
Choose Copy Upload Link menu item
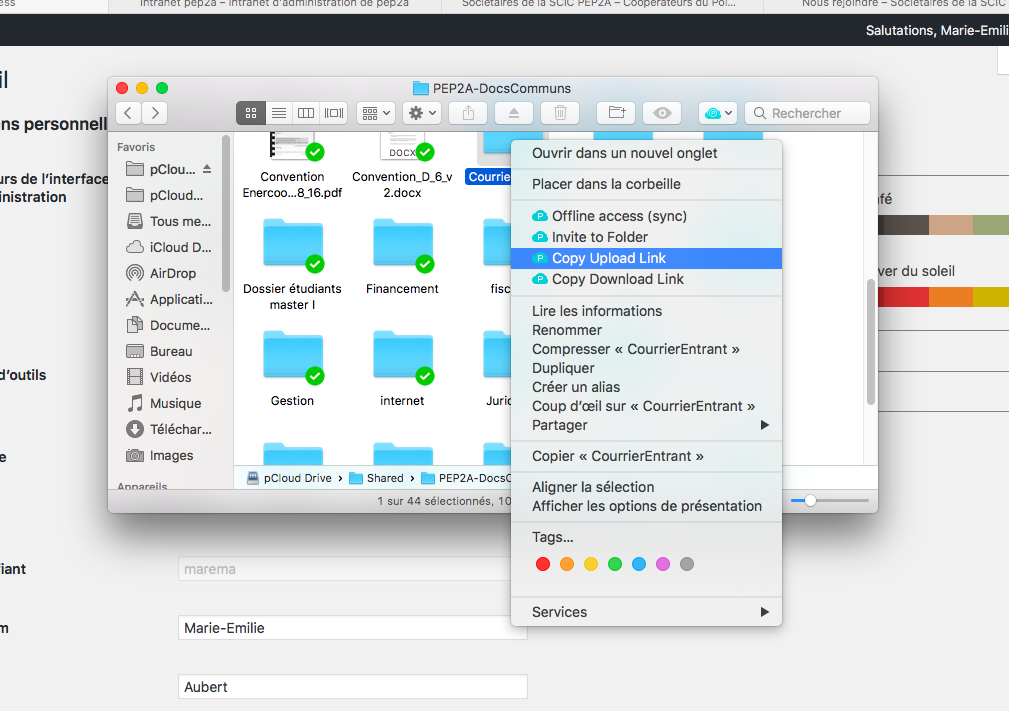[608, 258]
